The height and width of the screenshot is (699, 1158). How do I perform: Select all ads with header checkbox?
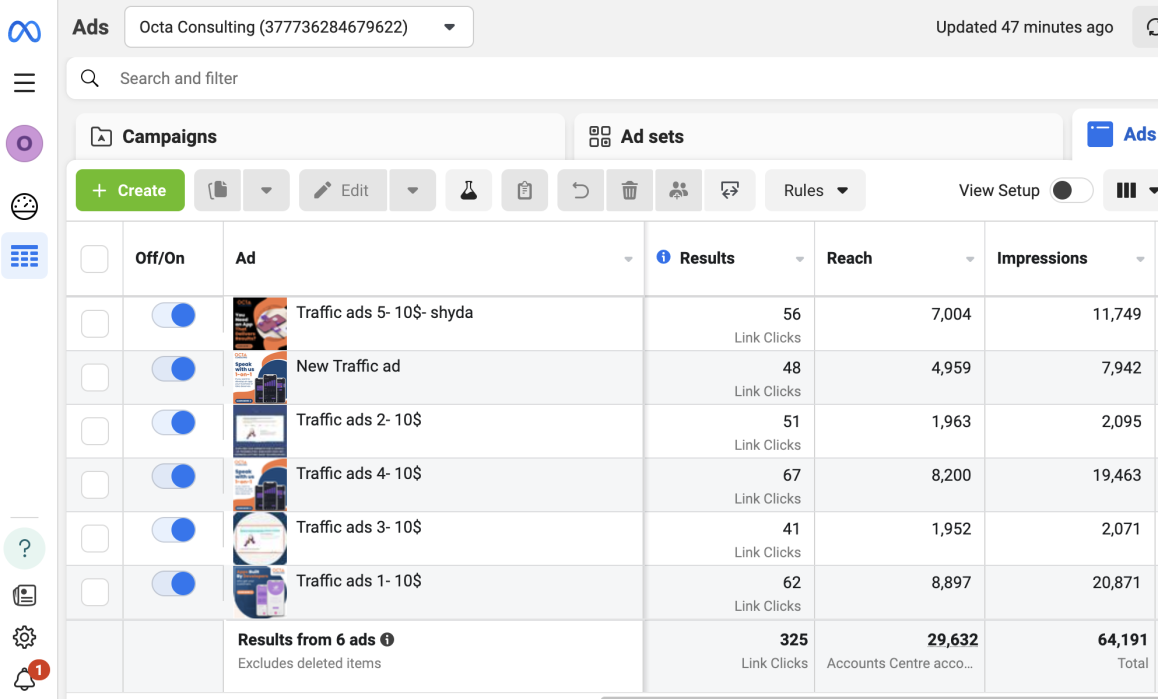[x=95, y=259]
